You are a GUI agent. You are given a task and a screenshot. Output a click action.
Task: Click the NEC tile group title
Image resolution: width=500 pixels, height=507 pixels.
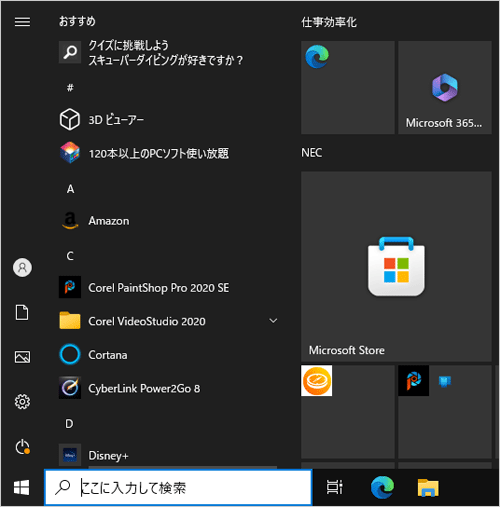point(311,153)
